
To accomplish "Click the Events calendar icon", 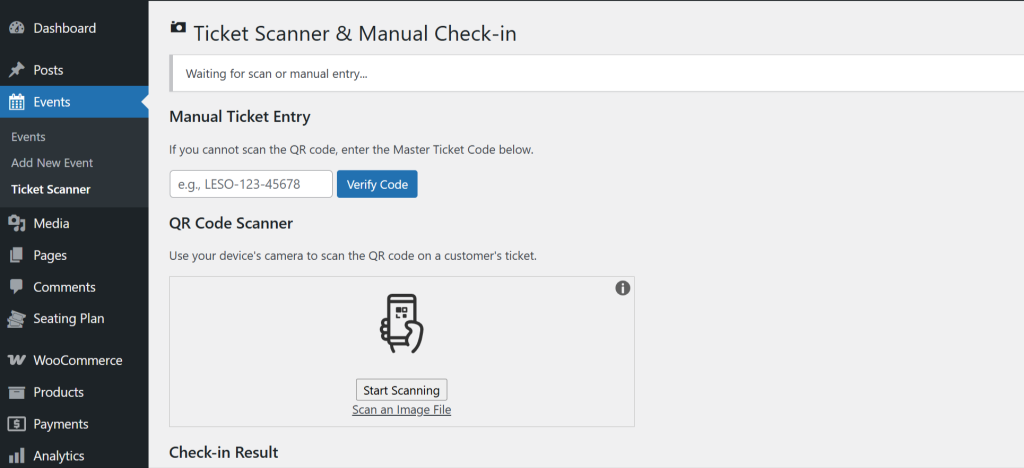I will coord(17,102).
